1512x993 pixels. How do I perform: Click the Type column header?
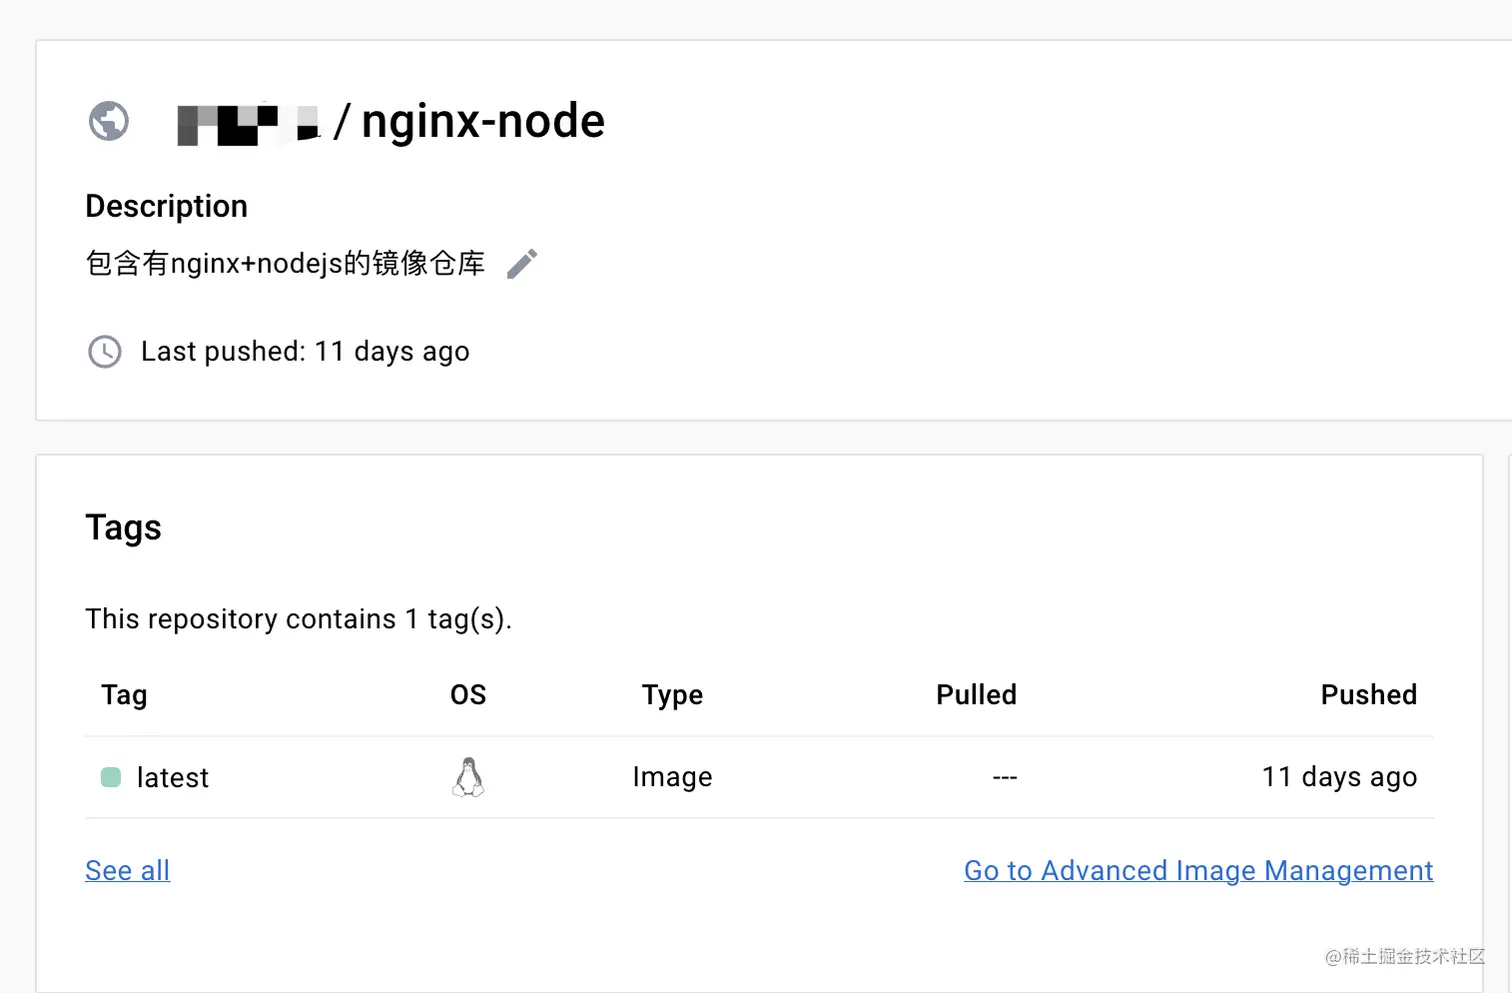672,694
